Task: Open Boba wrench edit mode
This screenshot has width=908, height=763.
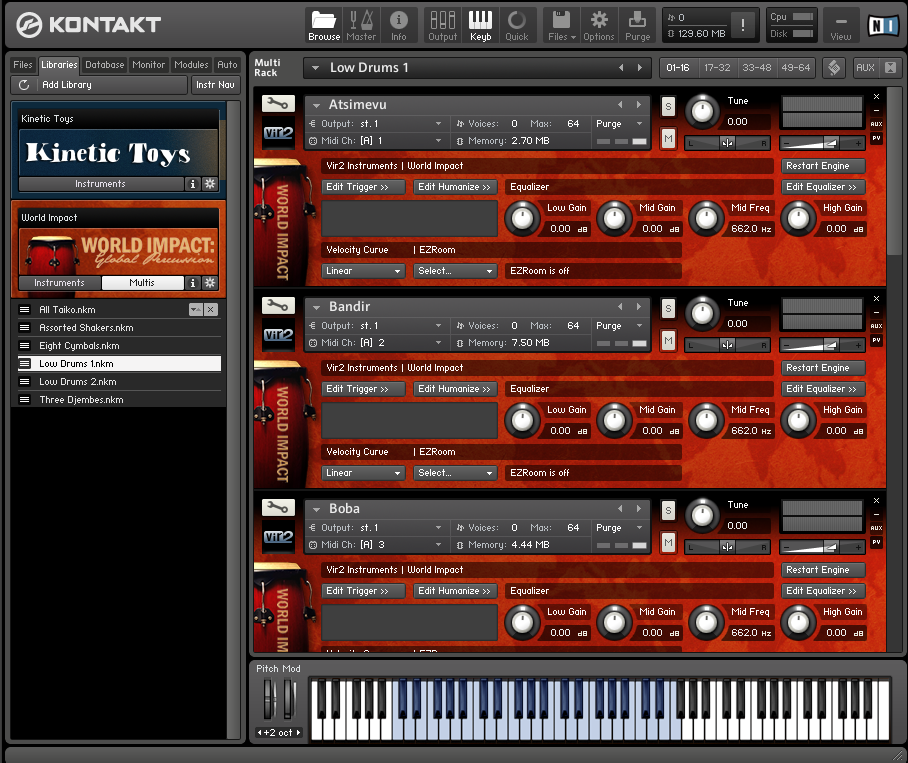Action: 279,508
